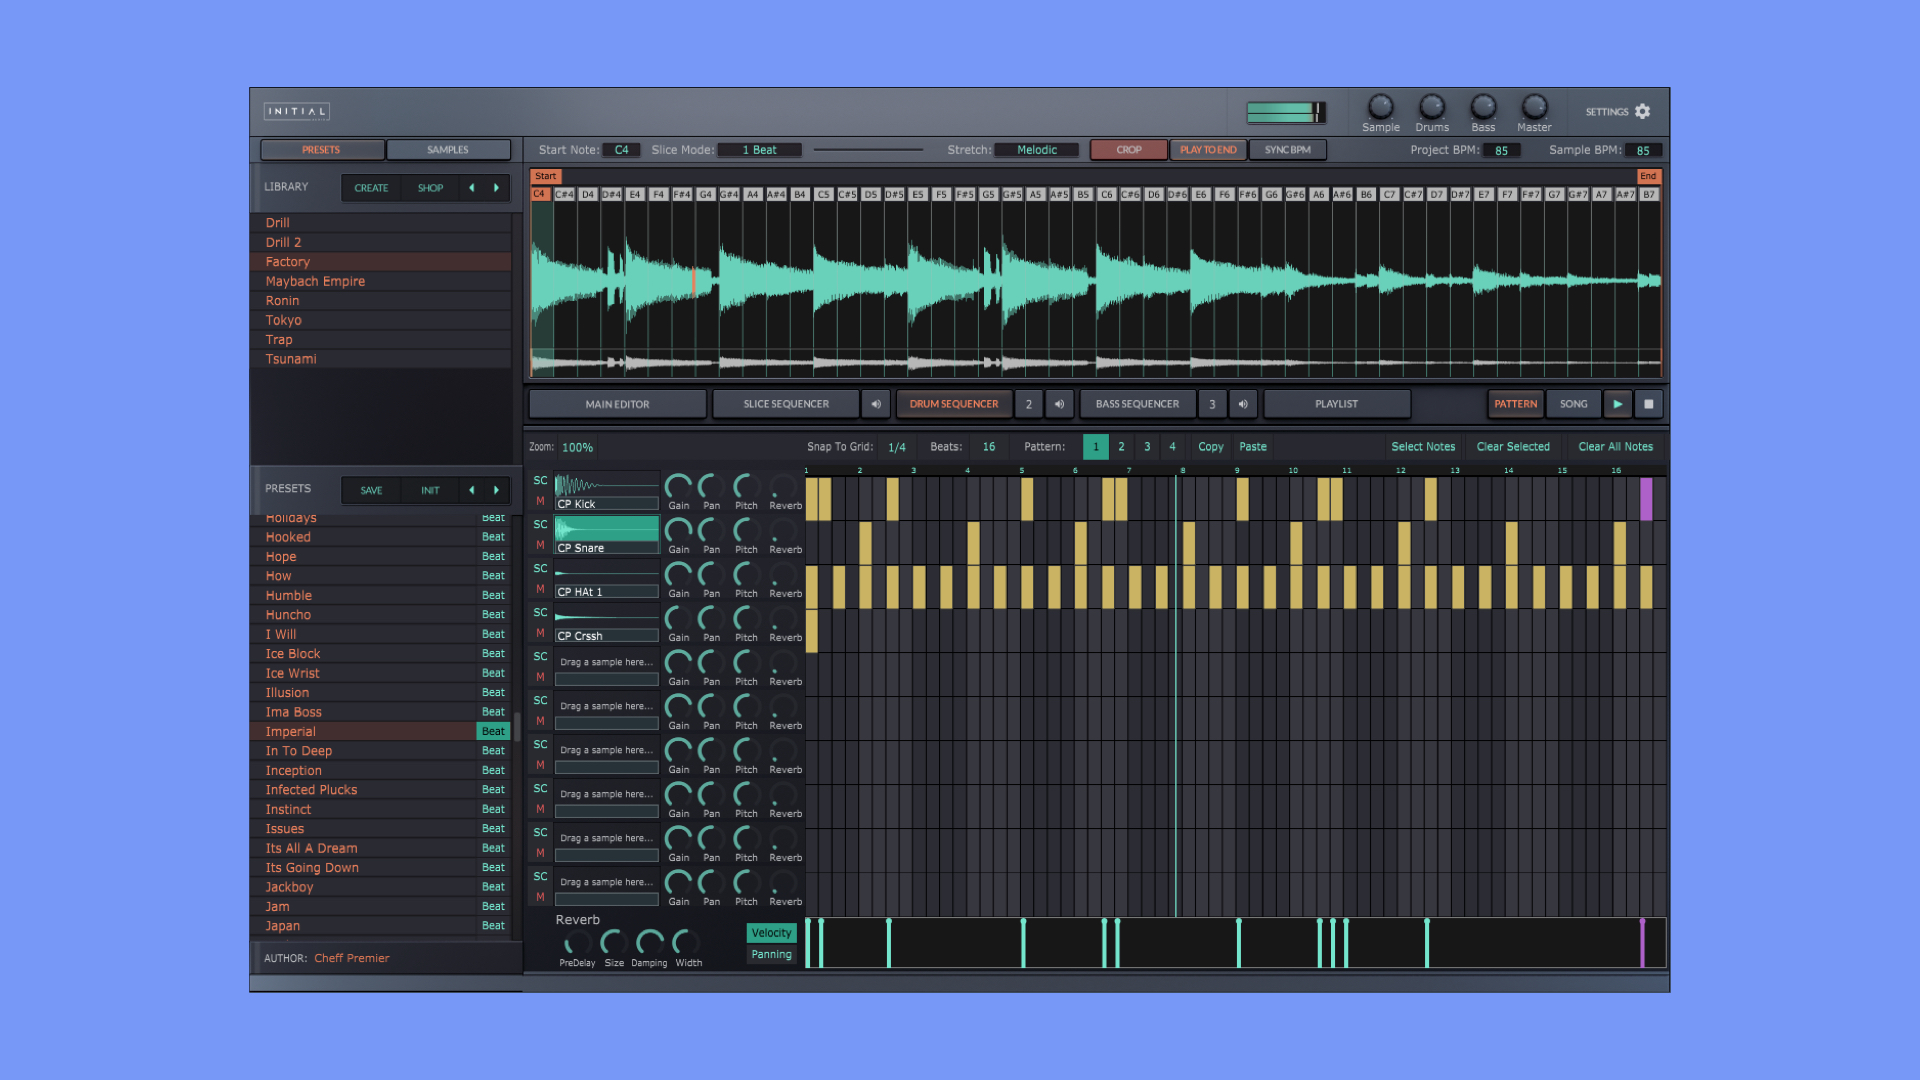This screenshot has height=1080, width=1920.
Task: Click the Drum Sequencer speaker icon
Action: 1059,404
